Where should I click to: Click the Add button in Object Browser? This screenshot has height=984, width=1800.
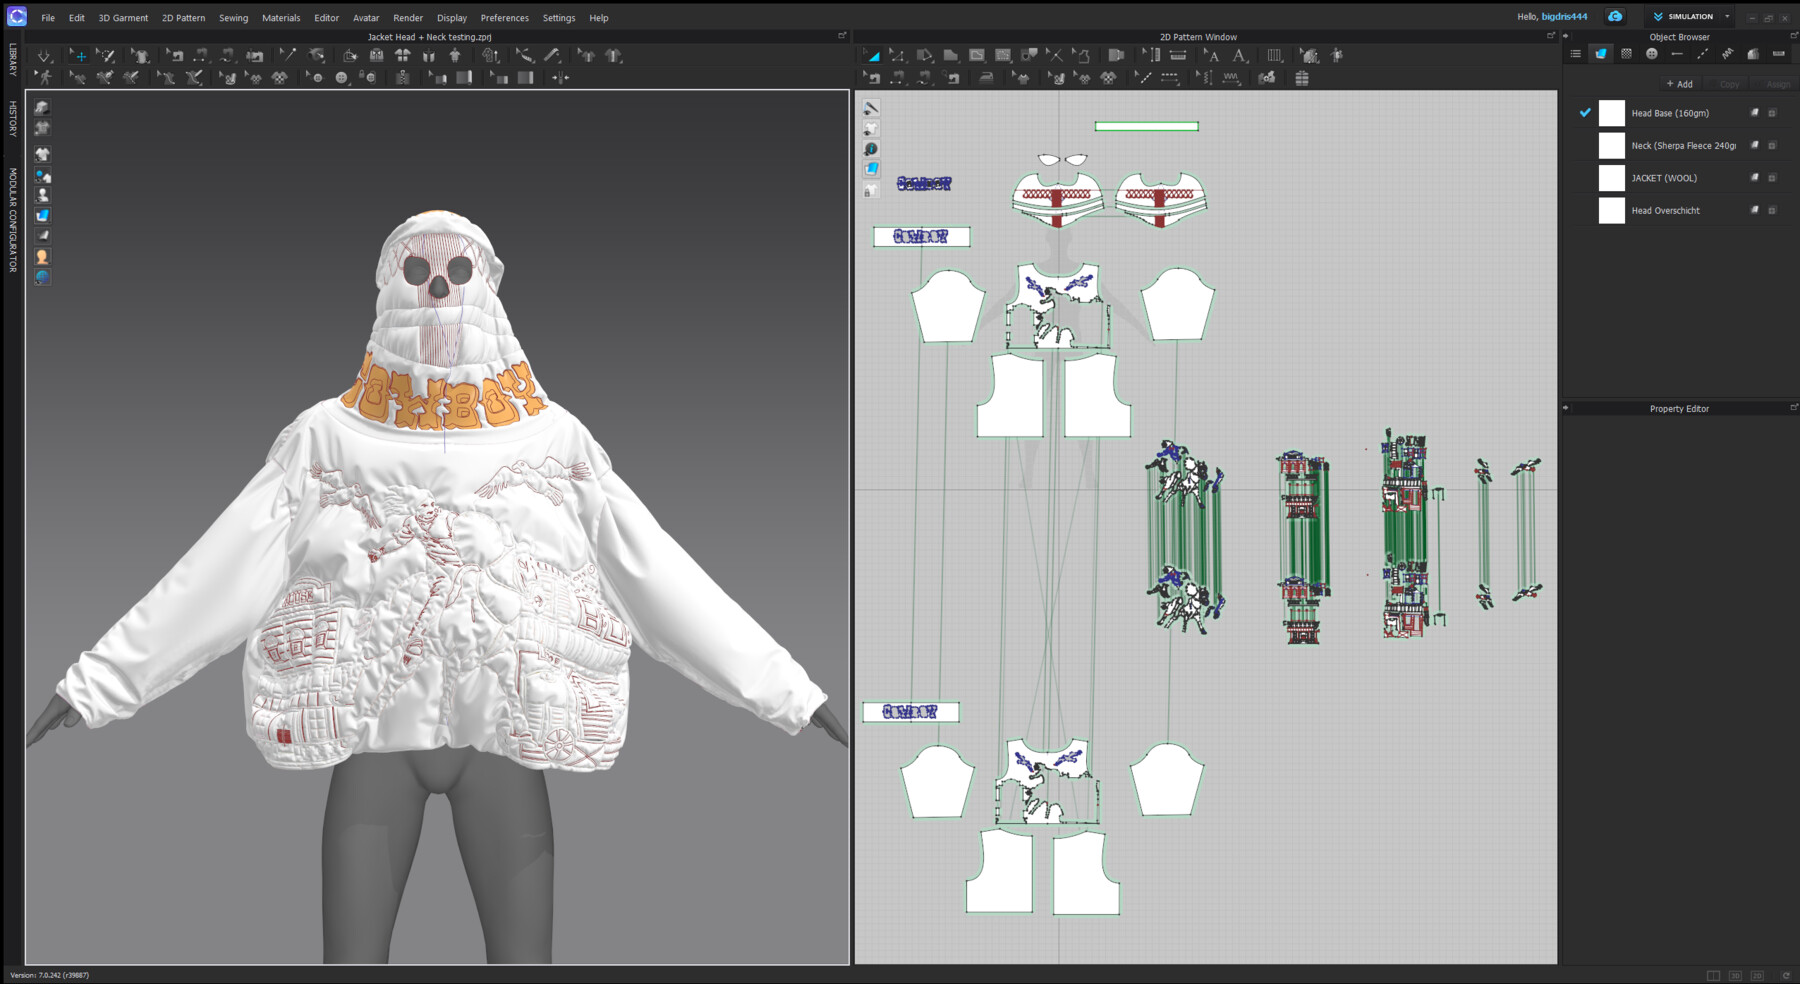tap(1678, 84)
